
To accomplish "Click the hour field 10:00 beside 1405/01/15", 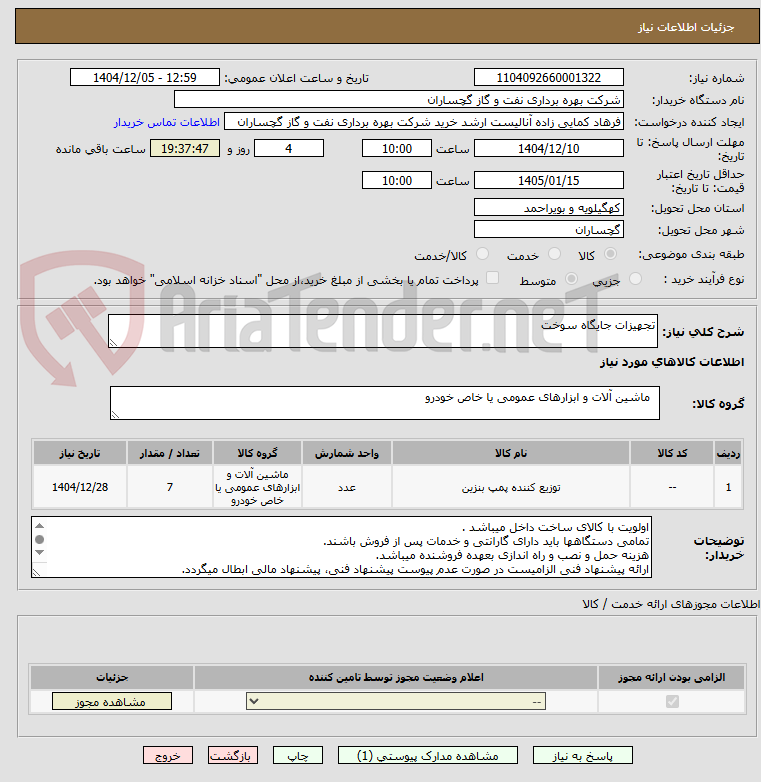I will tap(396, 180).
